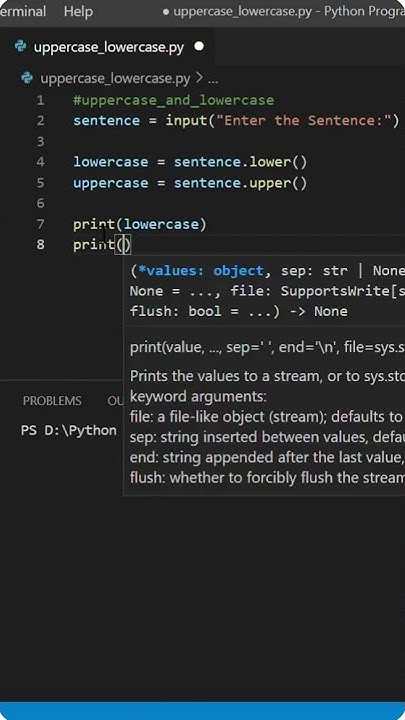Focus the terminal at the PS D:\Python prompt
405x720 pixels.
coord(69,431)
